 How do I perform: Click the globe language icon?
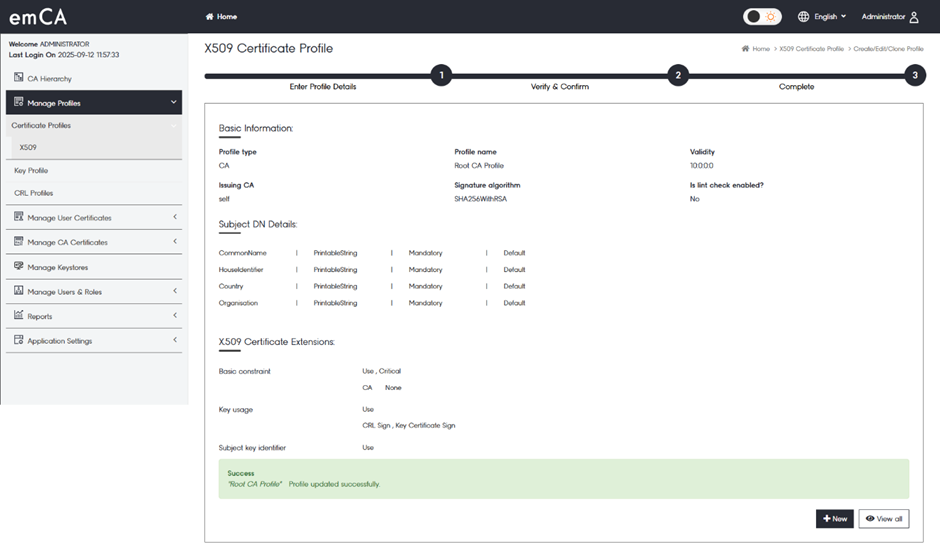pos(803,17)
